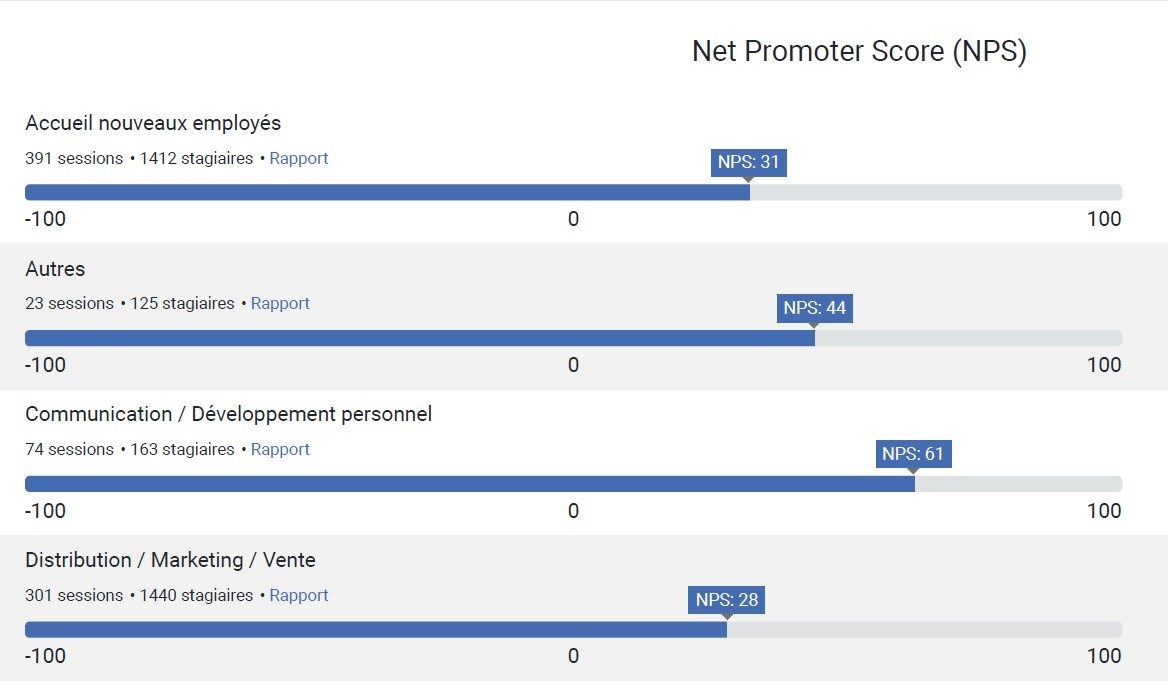Click the Accueil nouveaux employés blue progress bar
1168x688 pixels.
(387, 192)
